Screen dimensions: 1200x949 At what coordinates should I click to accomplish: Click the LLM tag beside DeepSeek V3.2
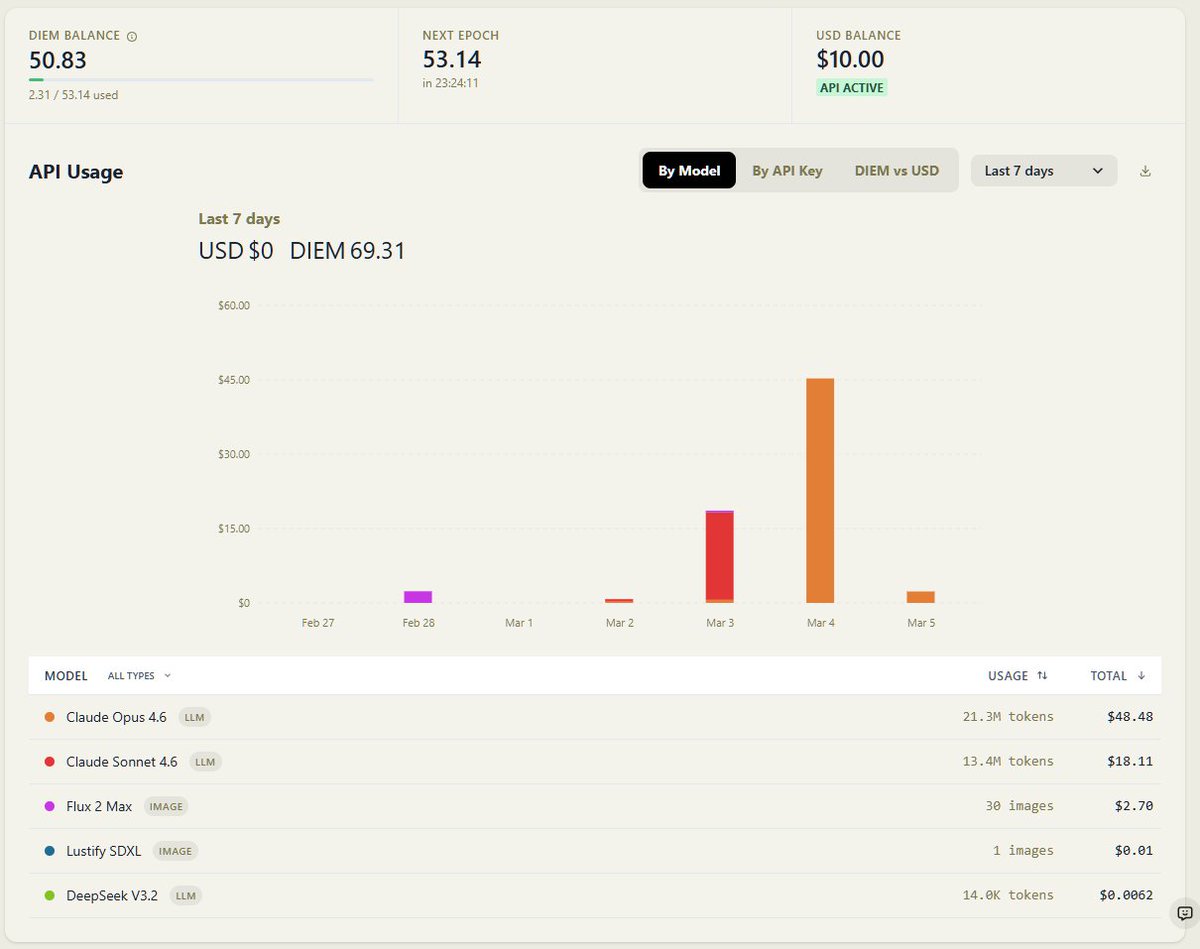(186, 895)
